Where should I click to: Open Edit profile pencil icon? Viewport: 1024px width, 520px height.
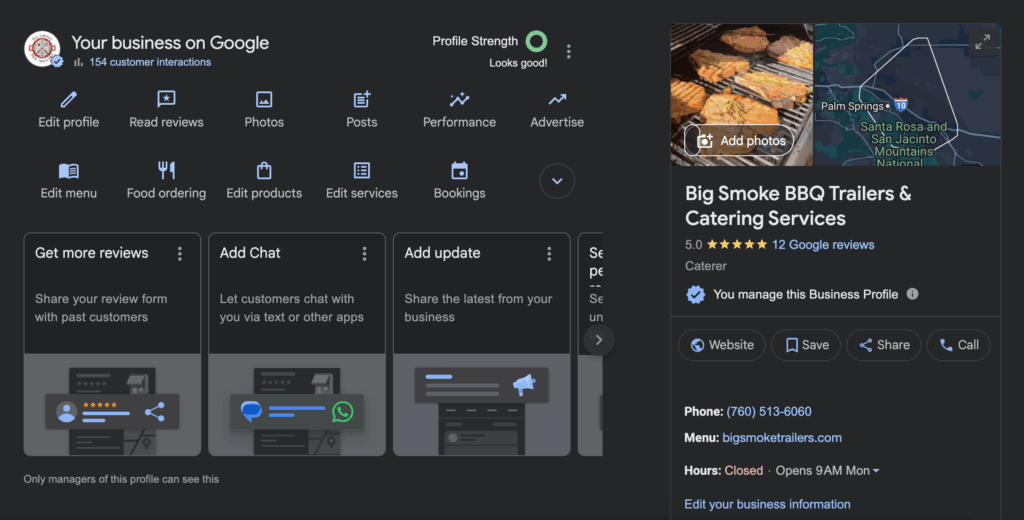[x=68, y=100]
